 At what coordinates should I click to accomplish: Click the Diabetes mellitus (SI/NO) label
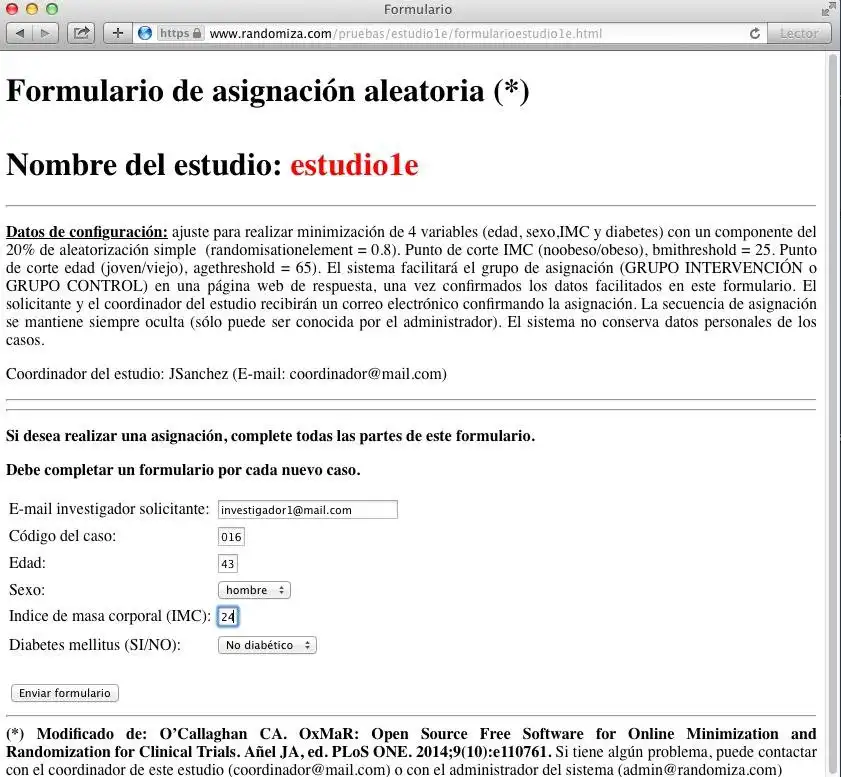(x=95, y=645)
